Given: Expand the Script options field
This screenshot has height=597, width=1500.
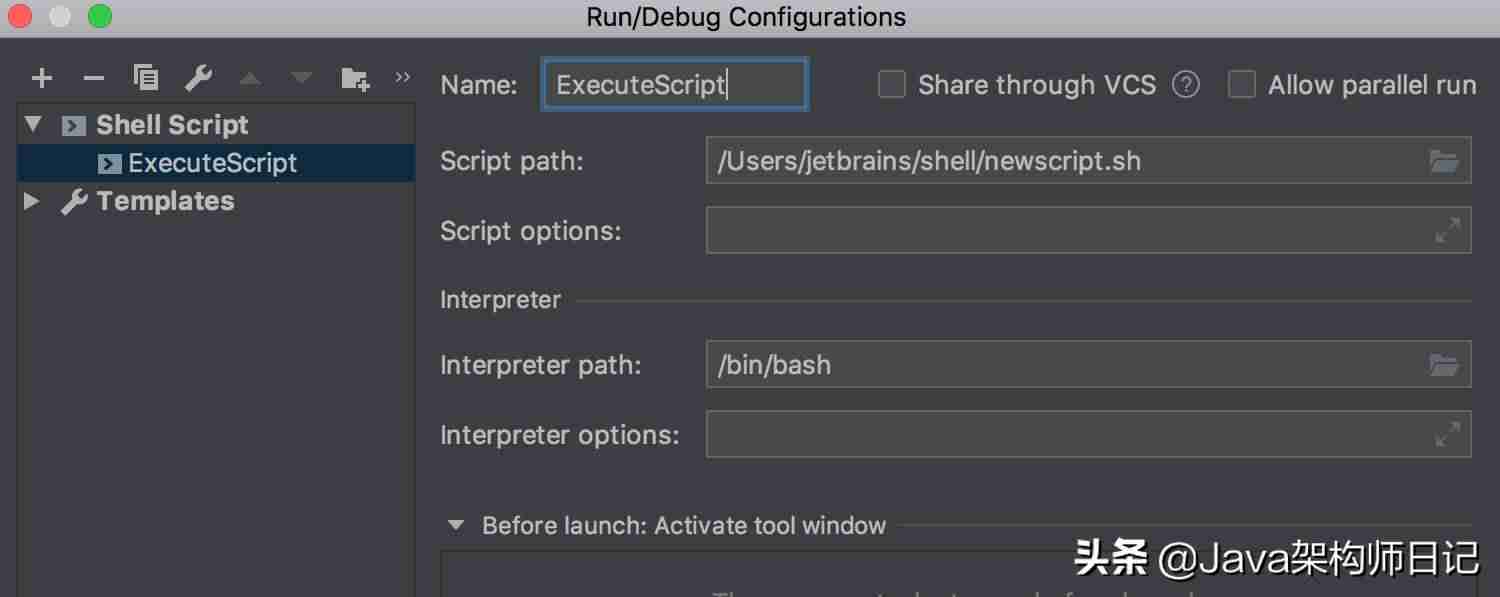Looking at the screenshot, I should 1447,231.
